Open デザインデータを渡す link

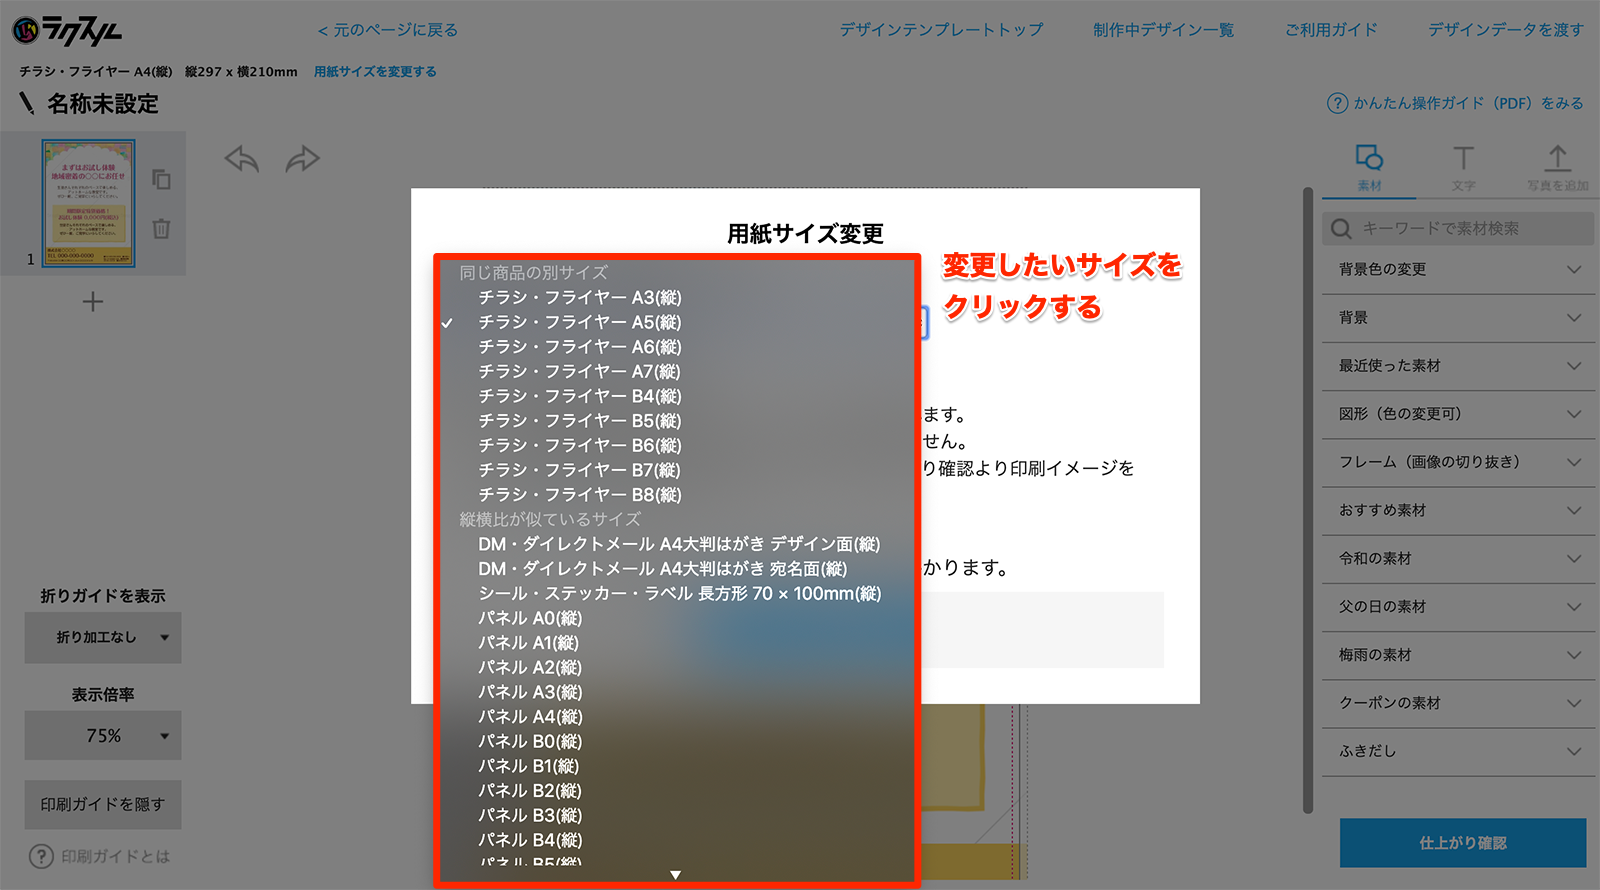point(1506,30)
